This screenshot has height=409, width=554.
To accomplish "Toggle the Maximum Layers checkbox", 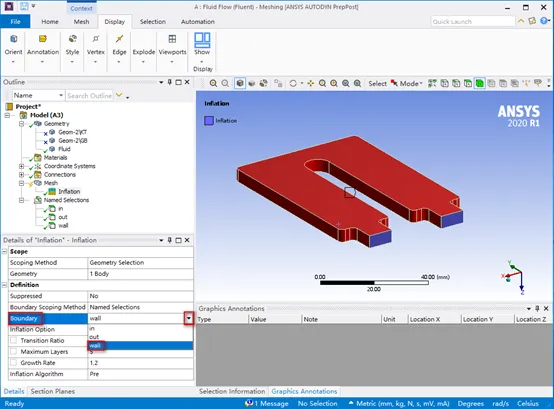I will tap(13, 351).
